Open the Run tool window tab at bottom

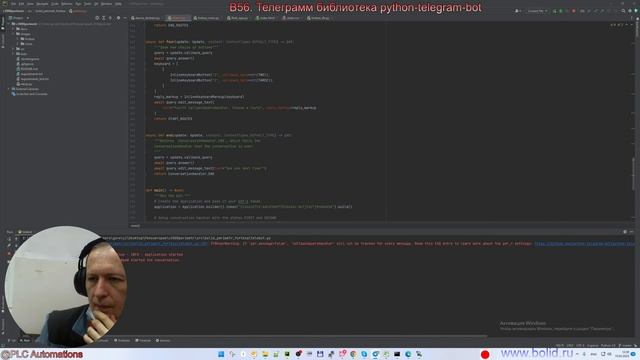[25, 340]
